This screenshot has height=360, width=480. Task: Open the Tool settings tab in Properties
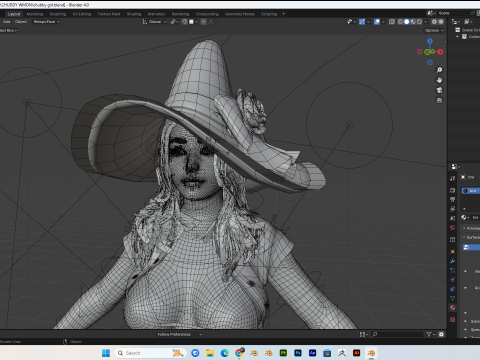pyautogui.click(x=452, y=178)
